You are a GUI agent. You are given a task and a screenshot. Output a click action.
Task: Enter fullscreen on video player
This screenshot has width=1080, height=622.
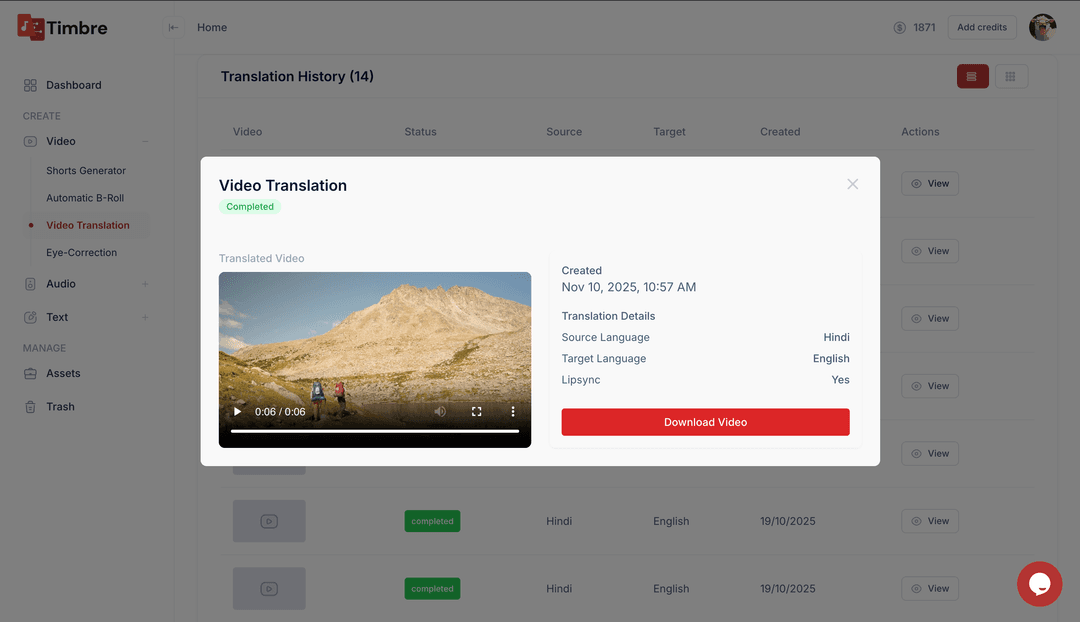(x=477, y=411)
